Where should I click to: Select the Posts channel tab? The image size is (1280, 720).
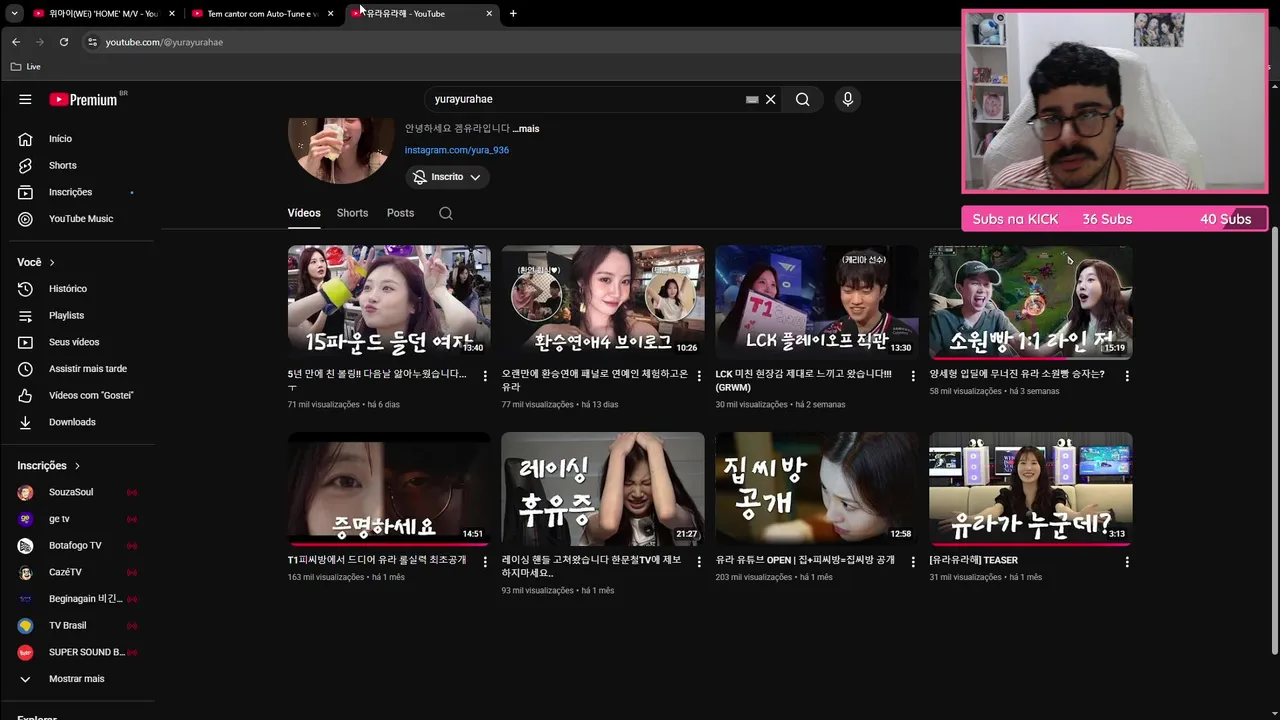tap(400, 213)
